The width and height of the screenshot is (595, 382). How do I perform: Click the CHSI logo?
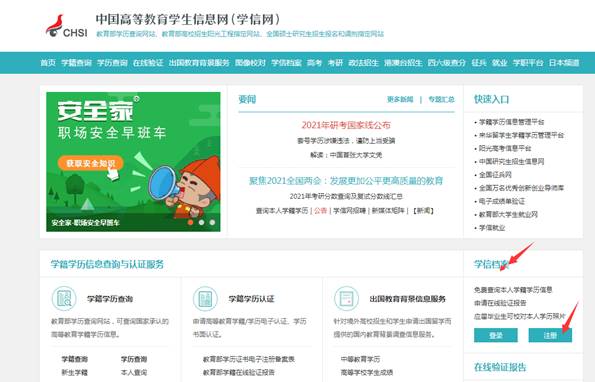pos(66,27)
